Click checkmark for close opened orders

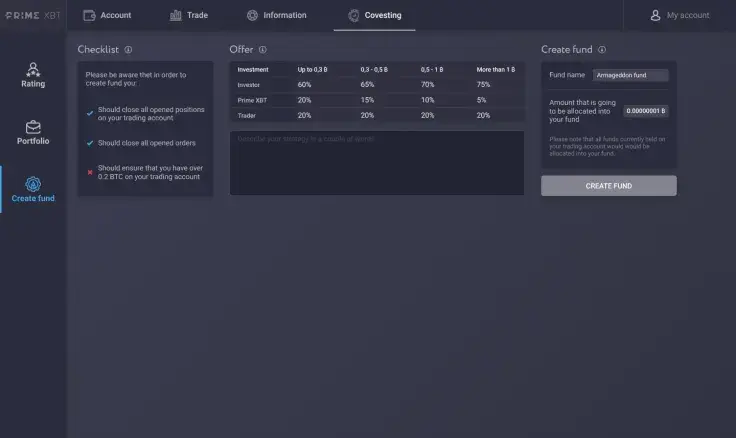pos(90,143)
